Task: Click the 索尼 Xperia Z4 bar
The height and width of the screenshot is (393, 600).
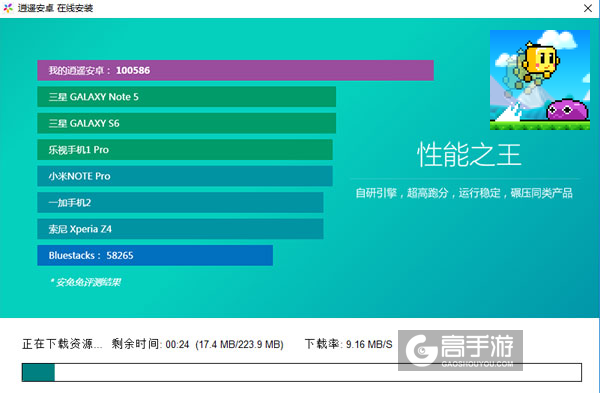Action: 180,229
